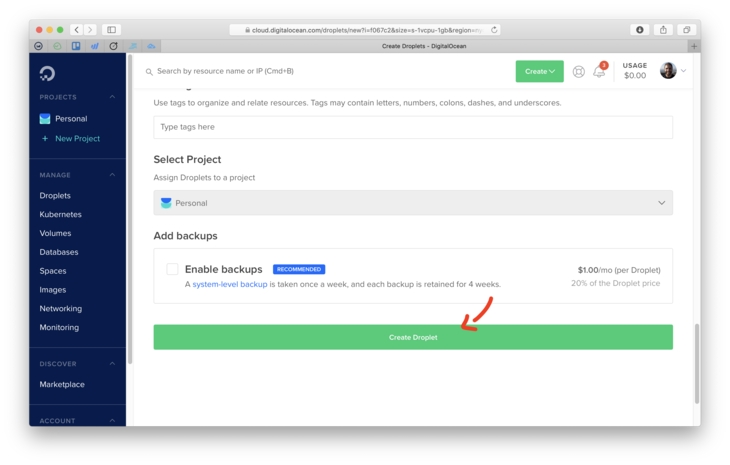Click the Safari sidebar toggle icon
This screenshot has height=465, width=730.
tap(112, 30)
